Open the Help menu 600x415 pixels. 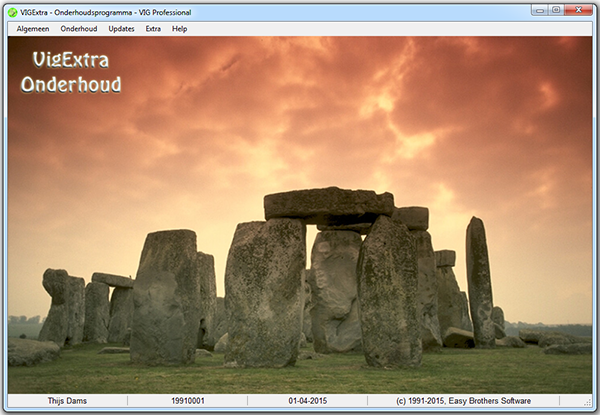(x=180, y=29)
